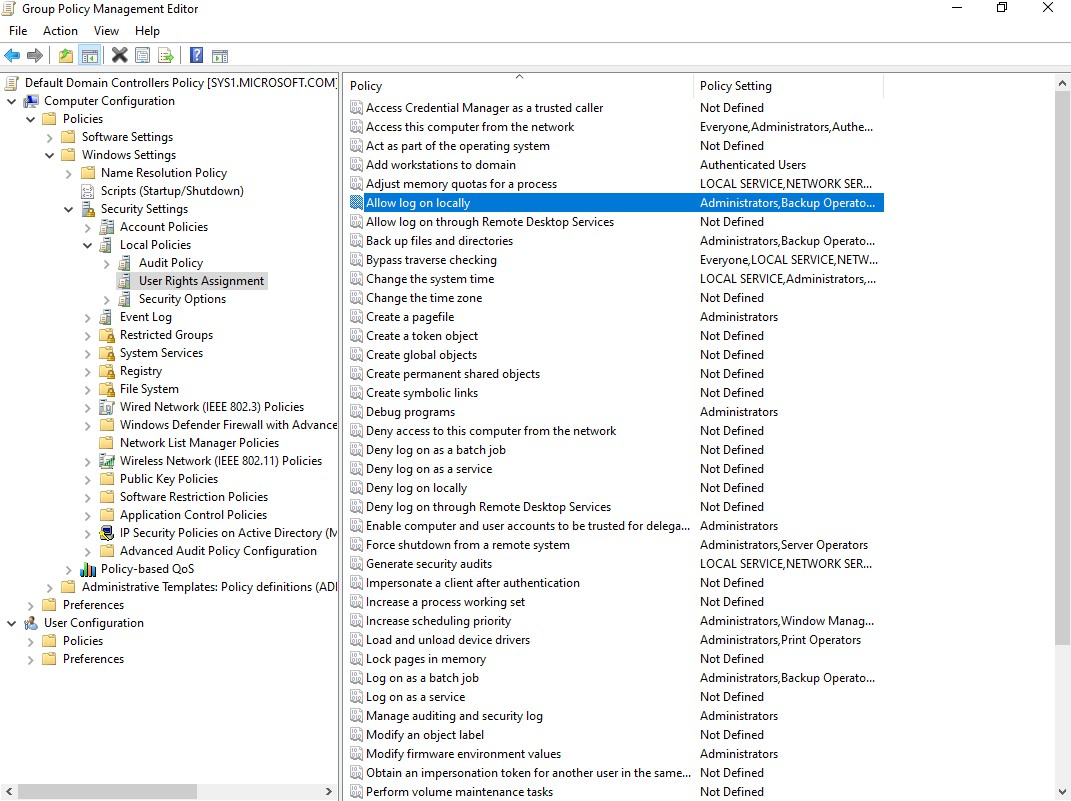This screenshot has width=1071, height=801.
Task: Open the File menu
Action: coord(18,31)
